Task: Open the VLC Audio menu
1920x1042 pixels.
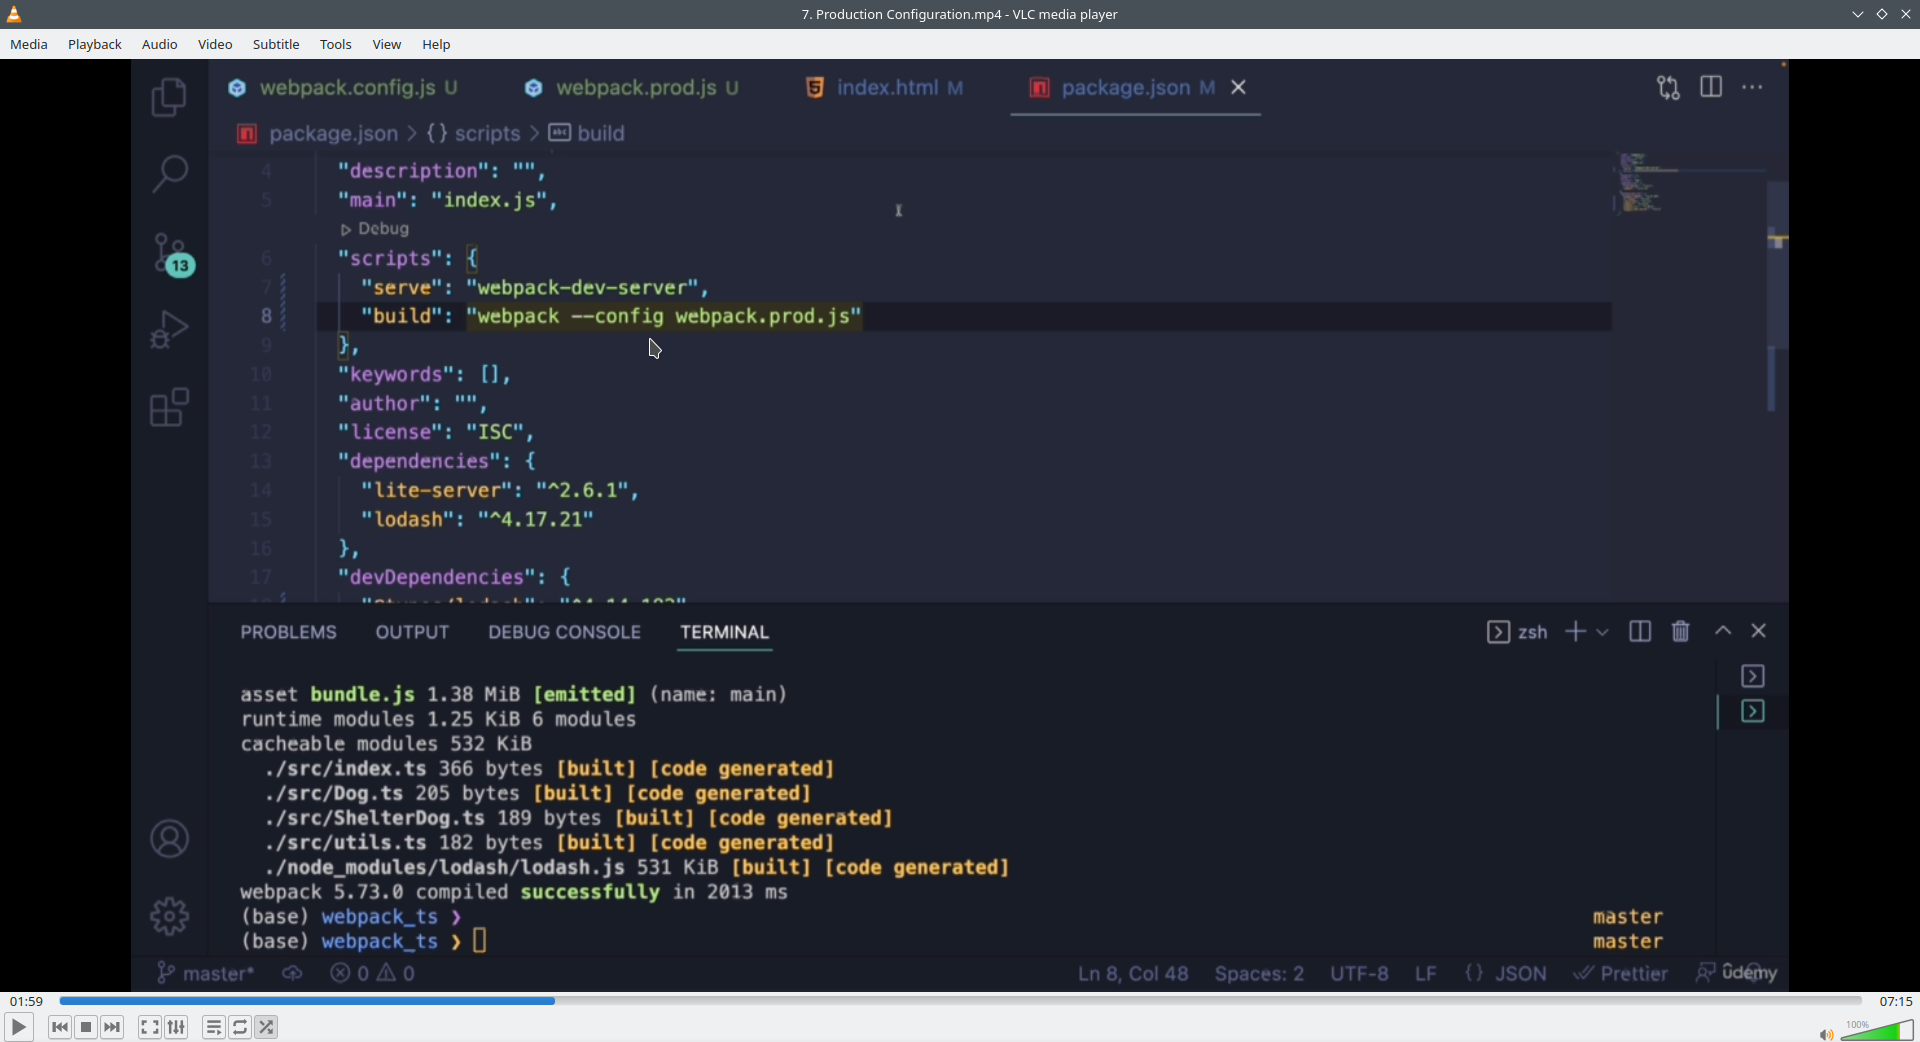Action: (x=160, y=44)
